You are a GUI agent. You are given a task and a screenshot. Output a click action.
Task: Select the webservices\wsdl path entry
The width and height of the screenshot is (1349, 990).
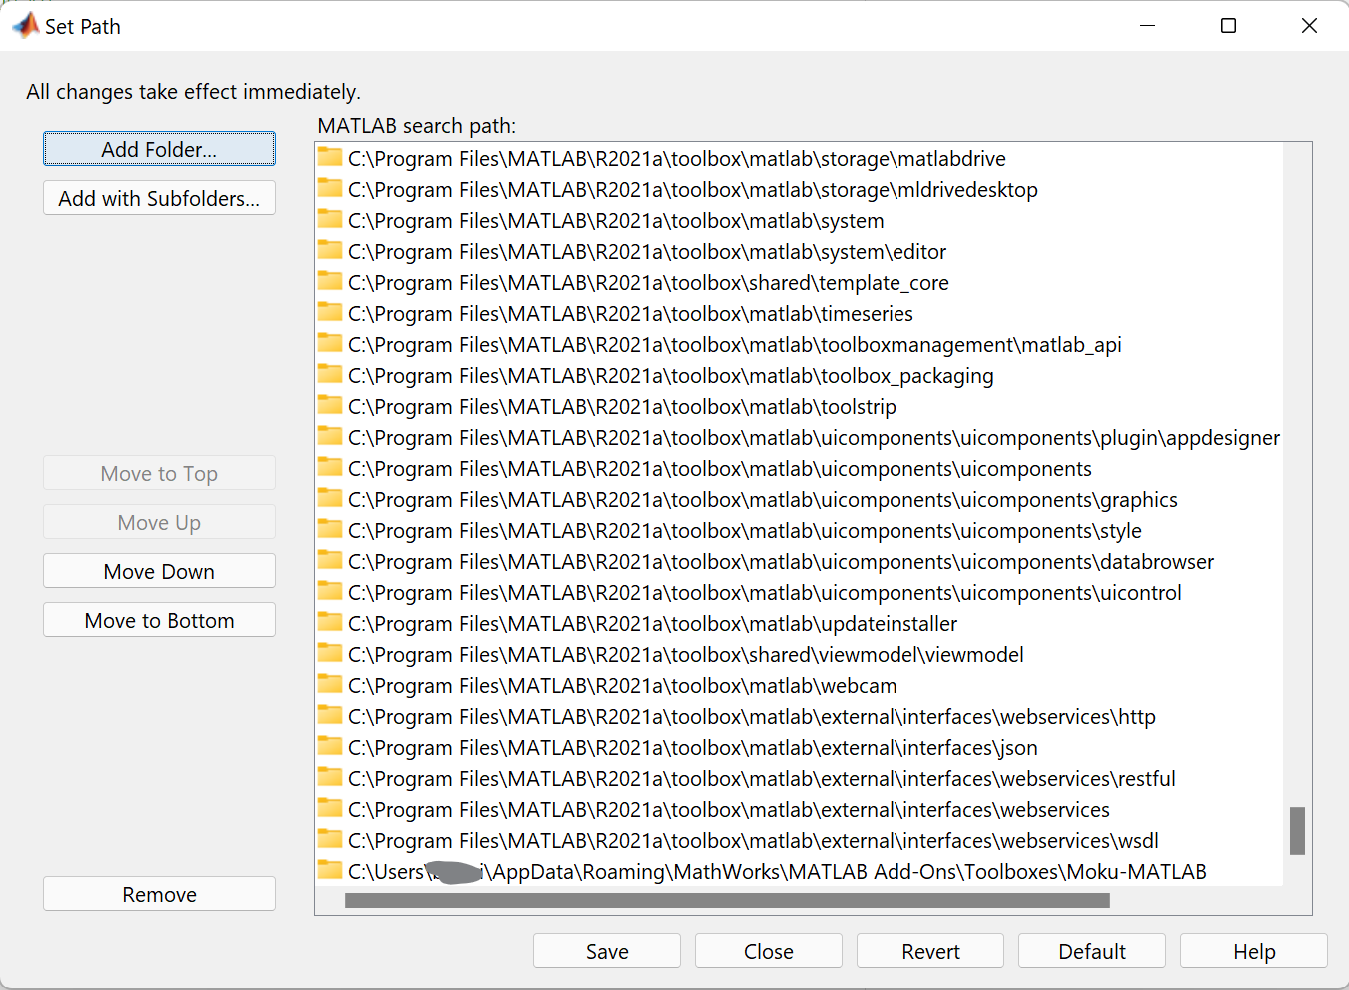click(753, 841)
